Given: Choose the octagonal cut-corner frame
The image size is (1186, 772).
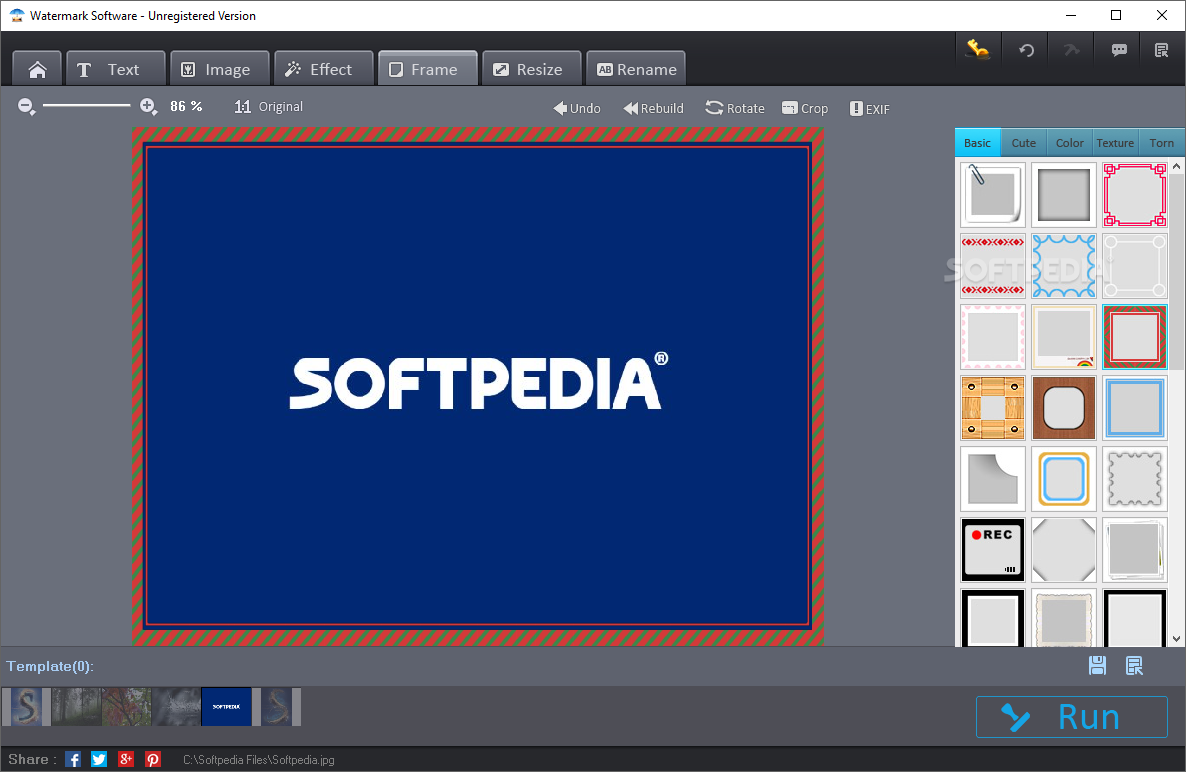Looking at the screenshot, I should tap(1063, 550).
